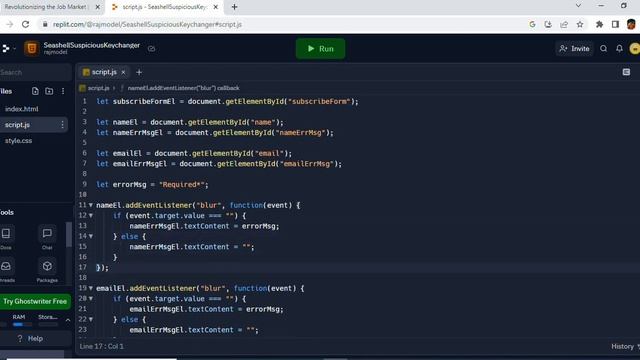Open Files panel three-dot menu

[x=63, y=91]
